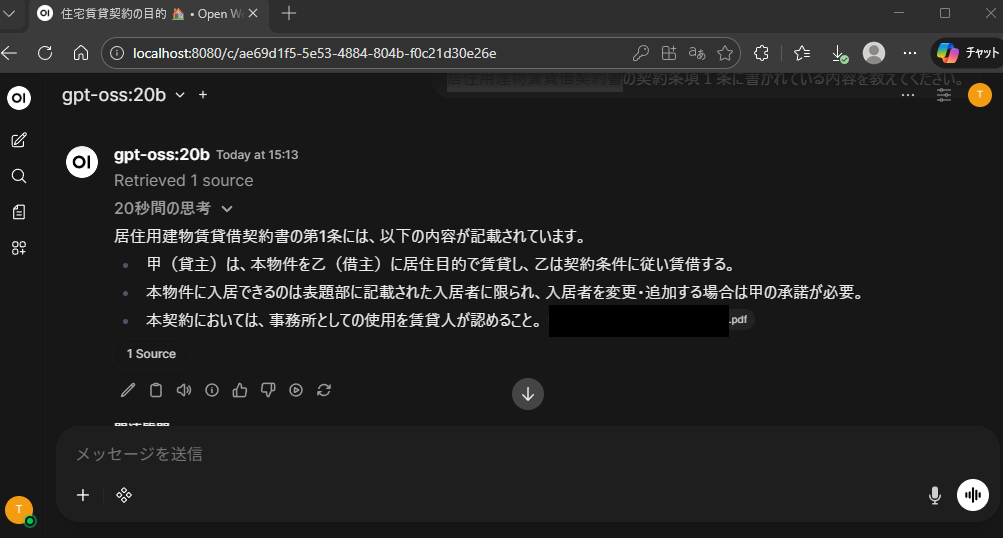This screenshot has height=538, width=1003.
Task: Regenerate the response
Action: [x=324, y=390]
